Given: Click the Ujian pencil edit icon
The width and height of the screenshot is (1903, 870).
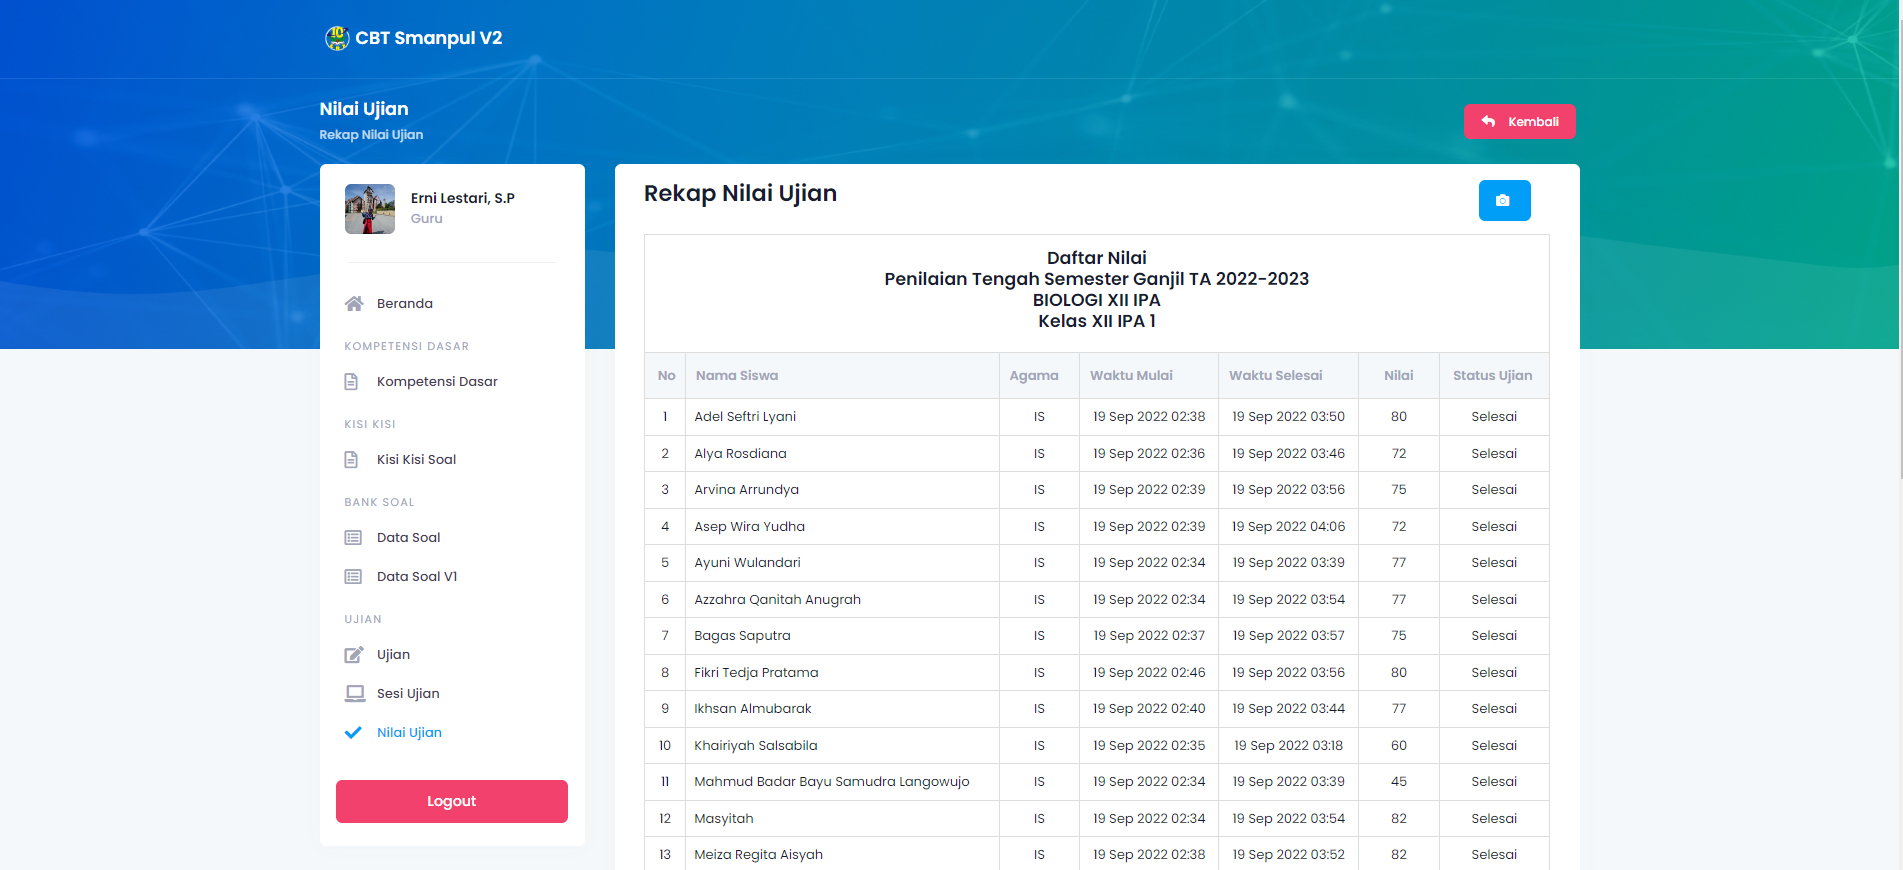Looking at the screenshot, I should [354, 655].
